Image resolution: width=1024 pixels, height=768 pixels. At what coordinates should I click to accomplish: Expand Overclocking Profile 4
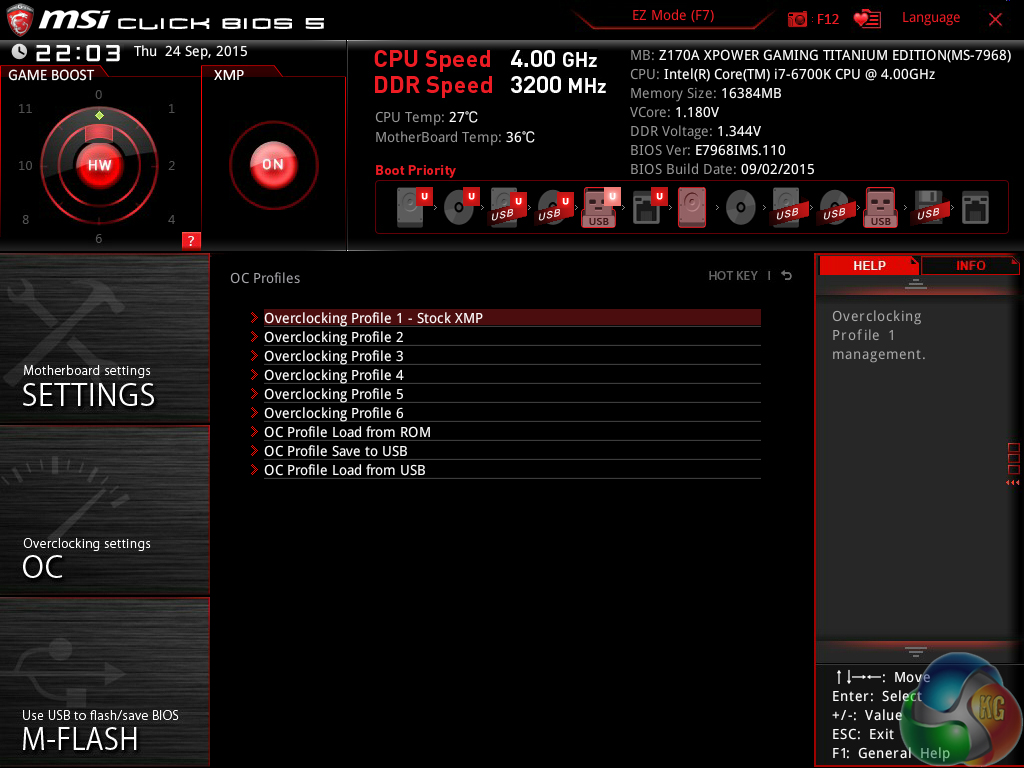[512, 375]
